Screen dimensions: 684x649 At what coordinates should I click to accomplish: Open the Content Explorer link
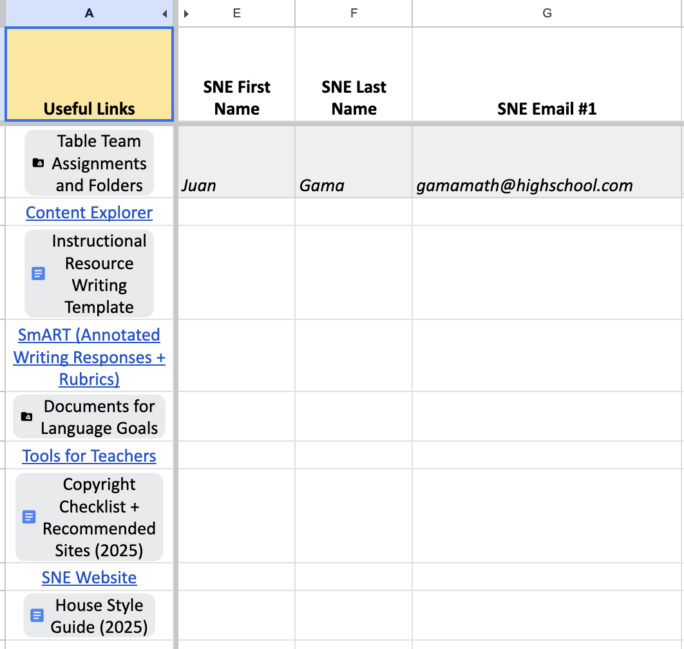point(89,212)
